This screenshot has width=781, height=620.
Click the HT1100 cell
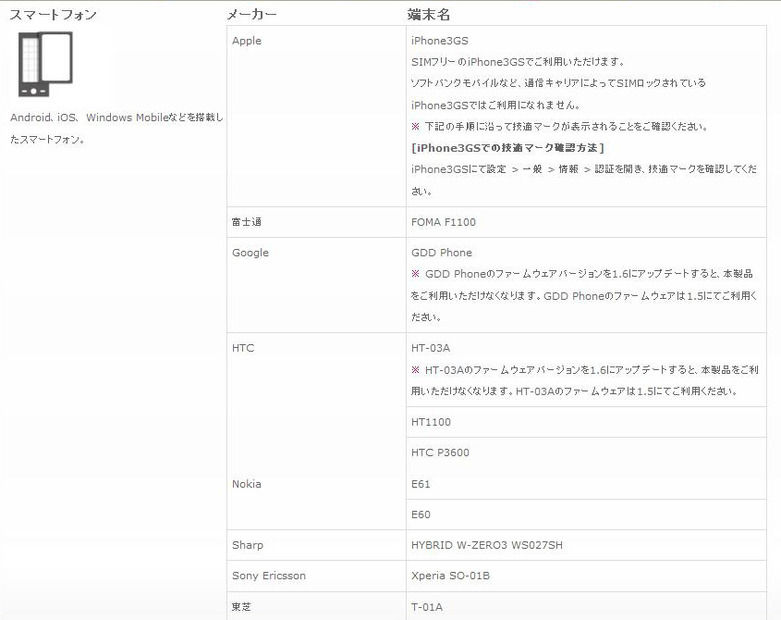586,422
